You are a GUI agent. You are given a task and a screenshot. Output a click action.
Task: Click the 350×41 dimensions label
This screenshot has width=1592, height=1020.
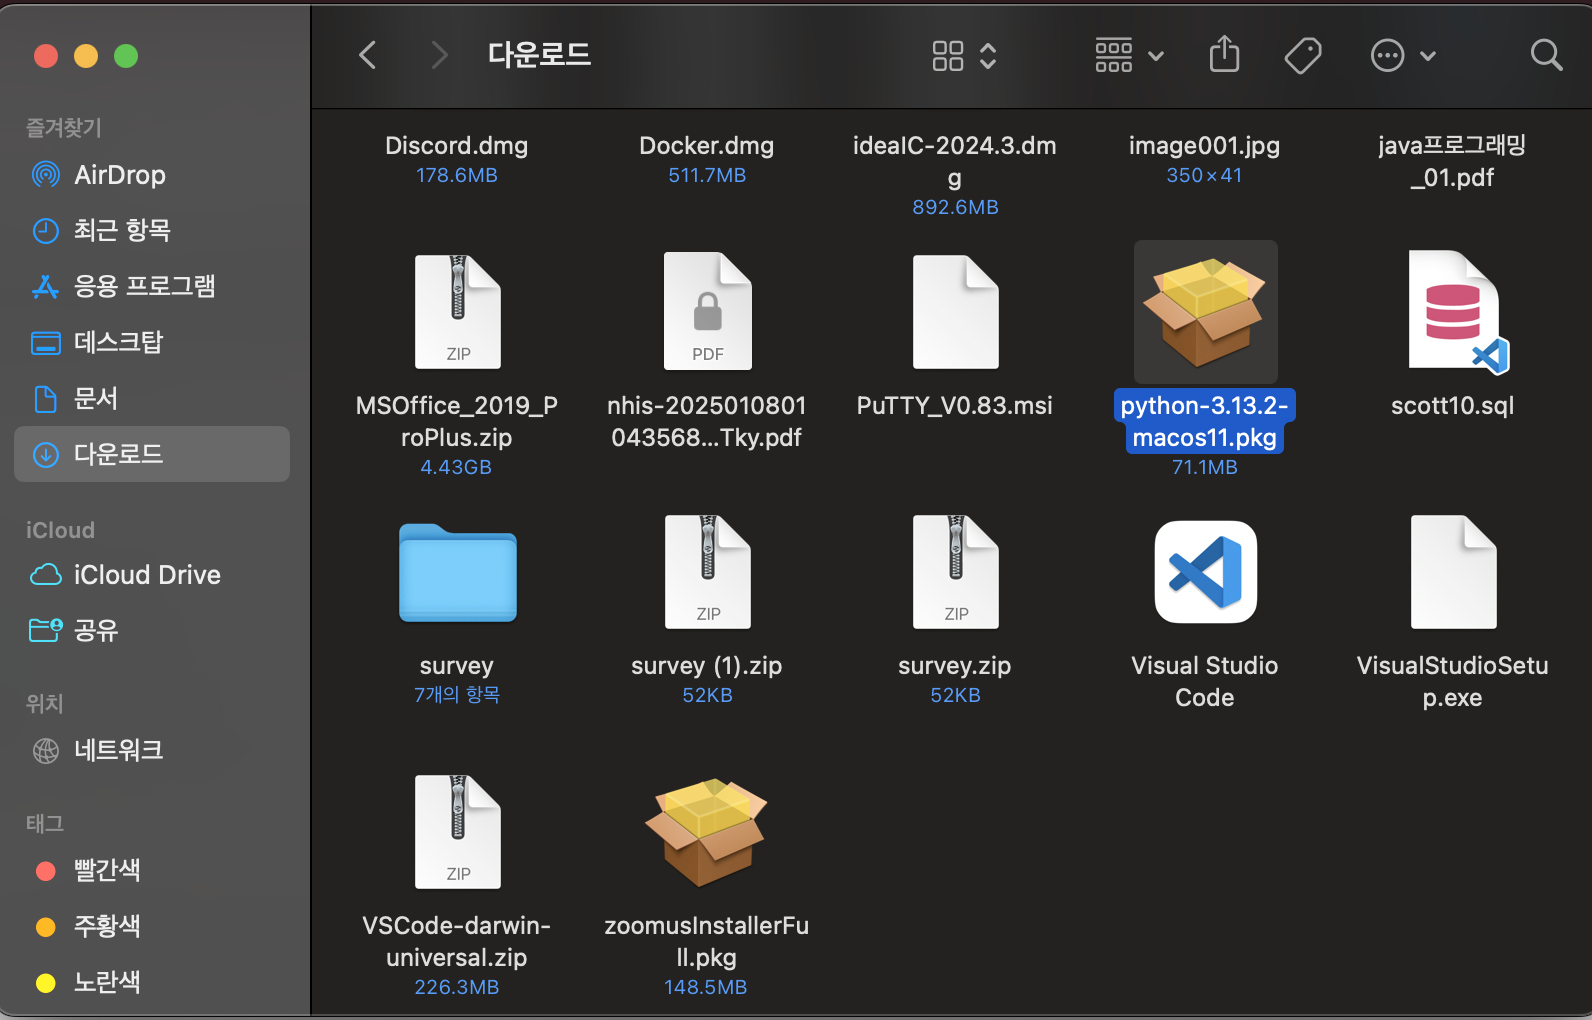point(1204,175)
